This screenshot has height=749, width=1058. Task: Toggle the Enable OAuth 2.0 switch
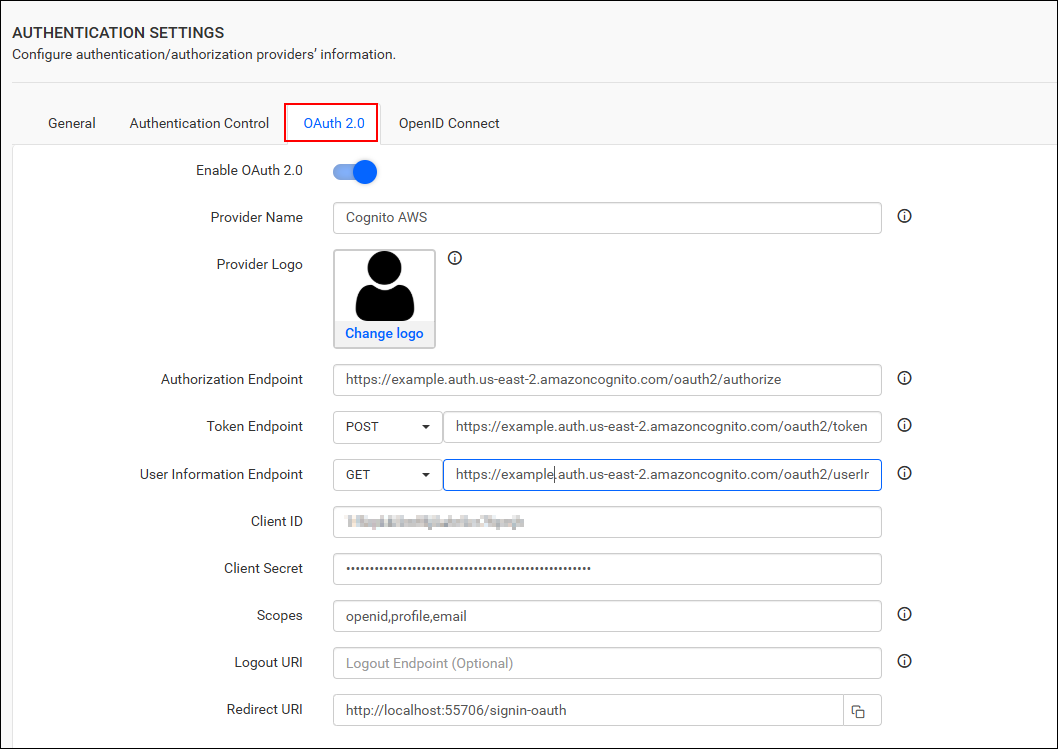355,172
